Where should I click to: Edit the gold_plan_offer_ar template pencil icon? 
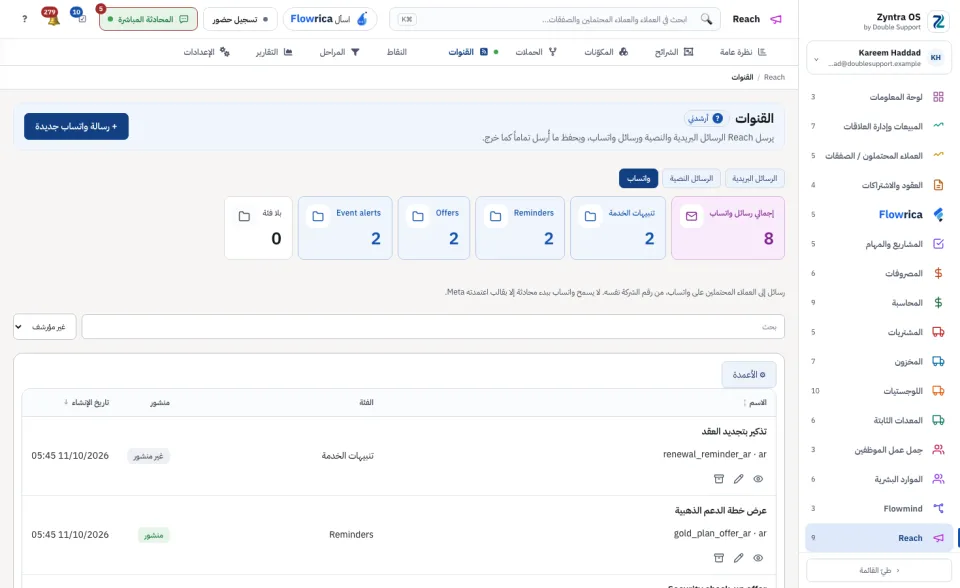click(738, 558)
